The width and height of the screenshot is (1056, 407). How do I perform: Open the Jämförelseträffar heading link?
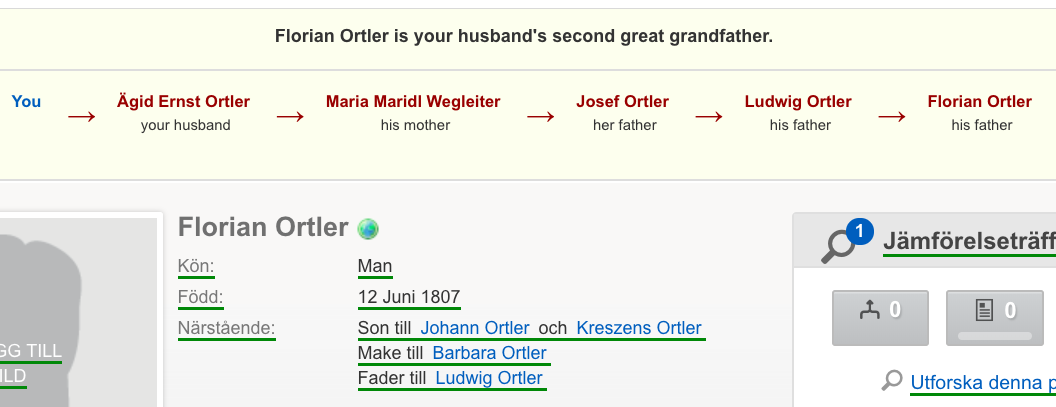[969, 241]
